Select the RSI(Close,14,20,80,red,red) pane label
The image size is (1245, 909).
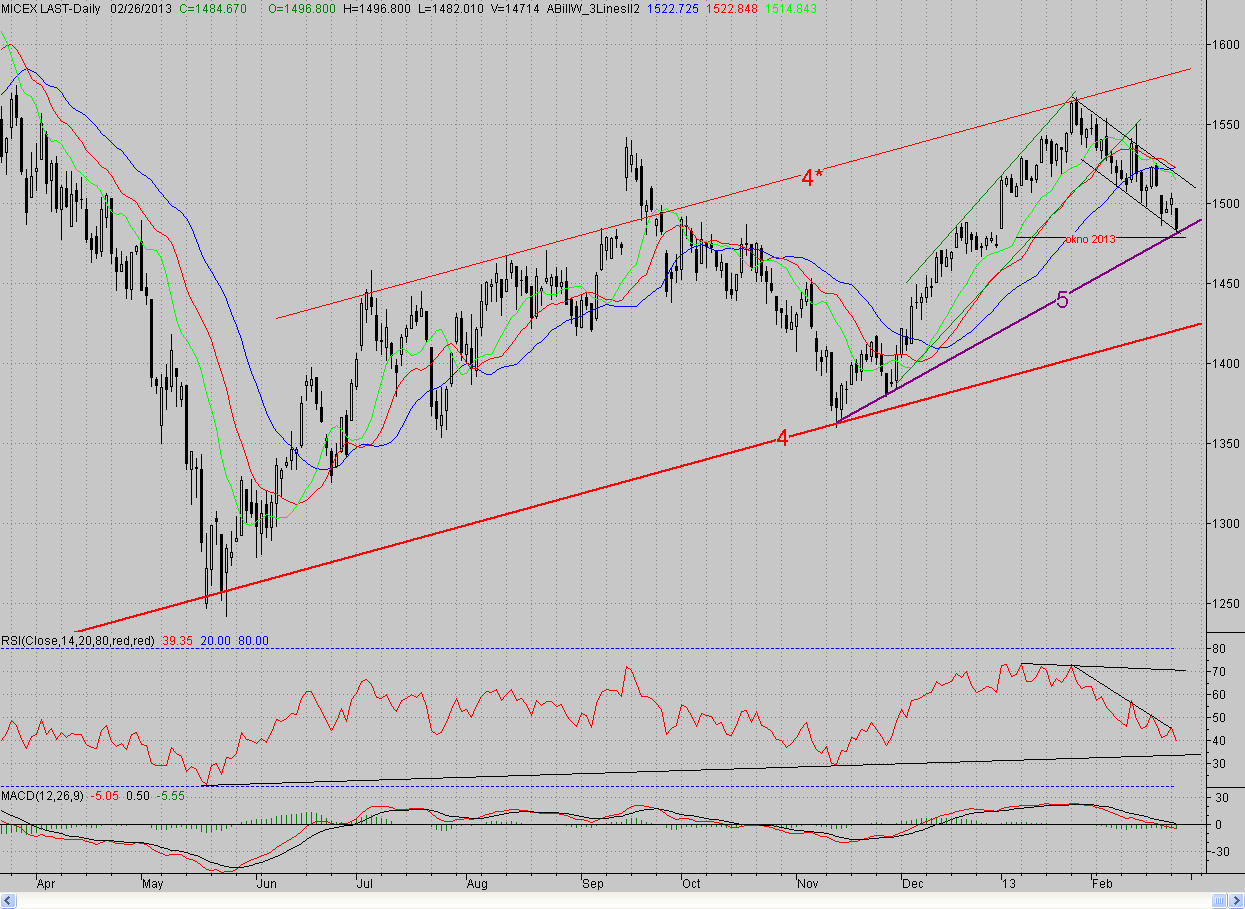pyautogui.click(x=78, y=641)
